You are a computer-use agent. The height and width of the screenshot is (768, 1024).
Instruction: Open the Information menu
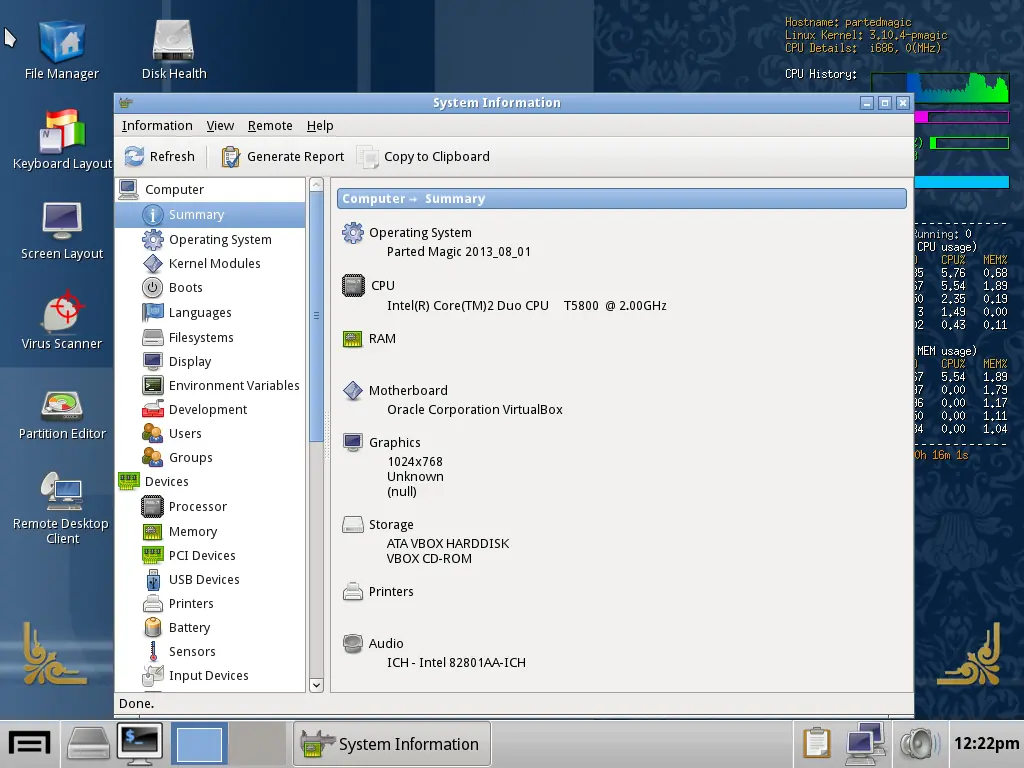pyautogui.click(x=157, y=125)
